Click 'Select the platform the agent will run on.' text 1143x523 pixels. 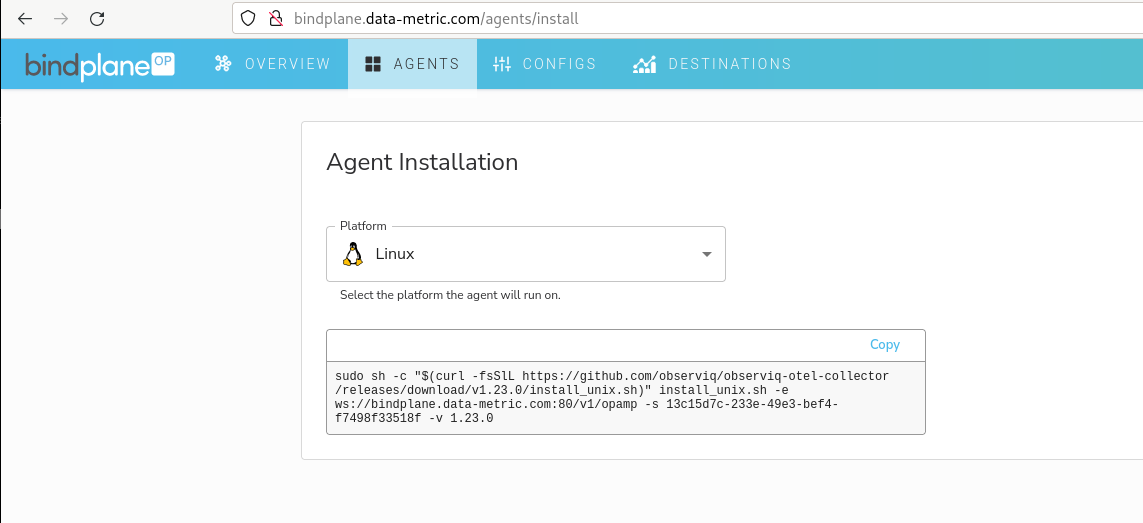coord(450,296)
